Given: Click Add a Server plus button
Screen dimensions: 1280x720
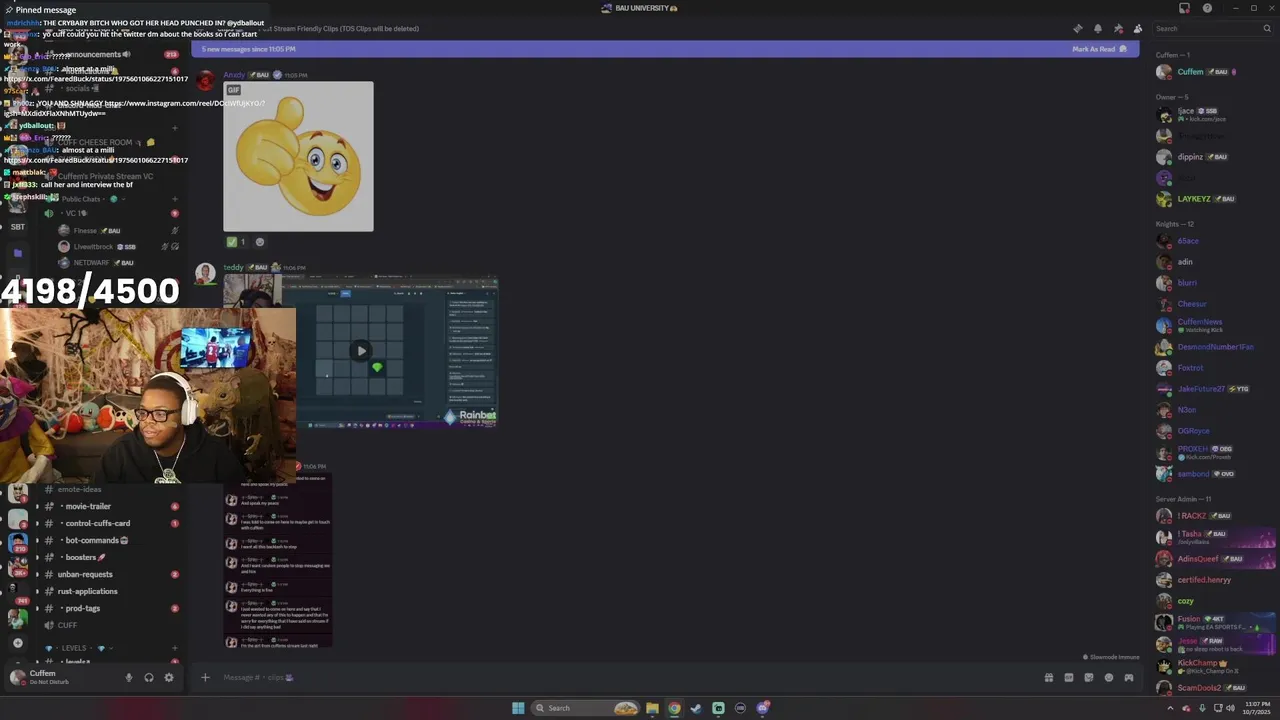Looking at the screenshot, I should click(x=17, y=643).
